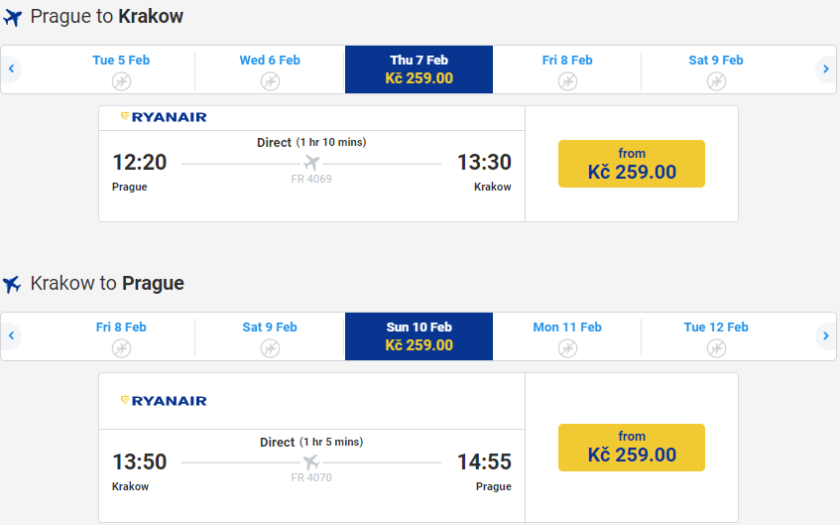Show later outbound dates with right arrow
Image resolution: width=840 pixels, height=525 pixels.
pyautogui.click(x=825, y=69)
